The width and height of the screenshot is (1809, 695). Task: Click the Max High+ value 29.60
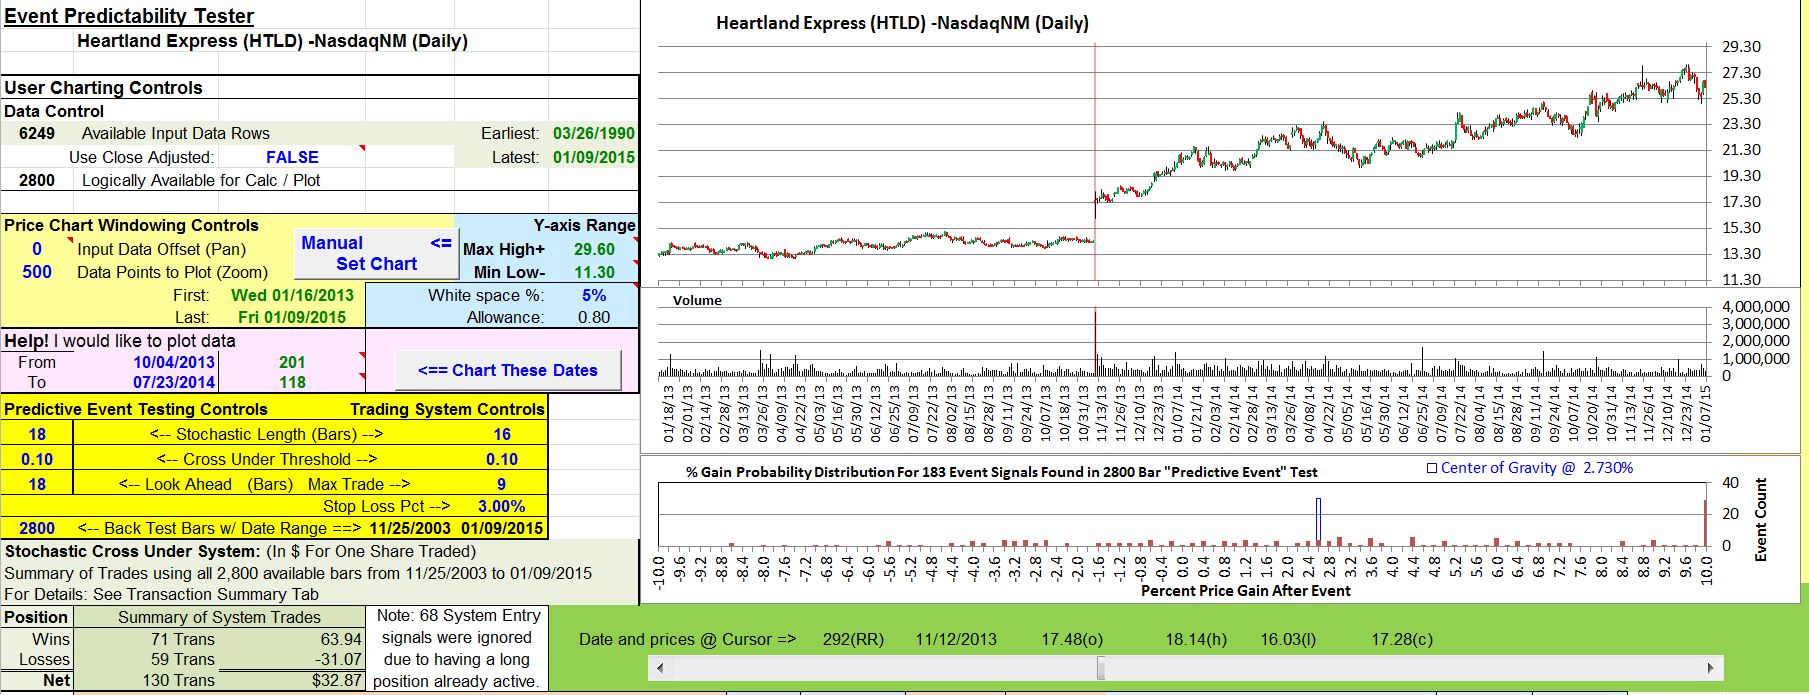[x=594, y=249]
